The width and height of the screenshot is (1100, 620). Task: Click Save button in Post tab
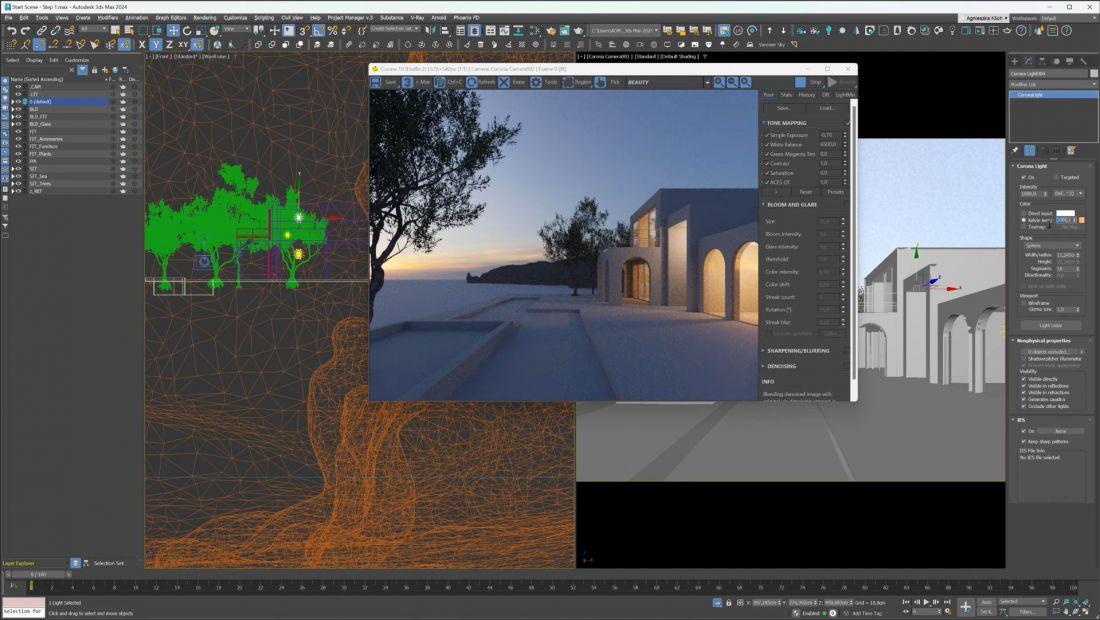[784, 108]
